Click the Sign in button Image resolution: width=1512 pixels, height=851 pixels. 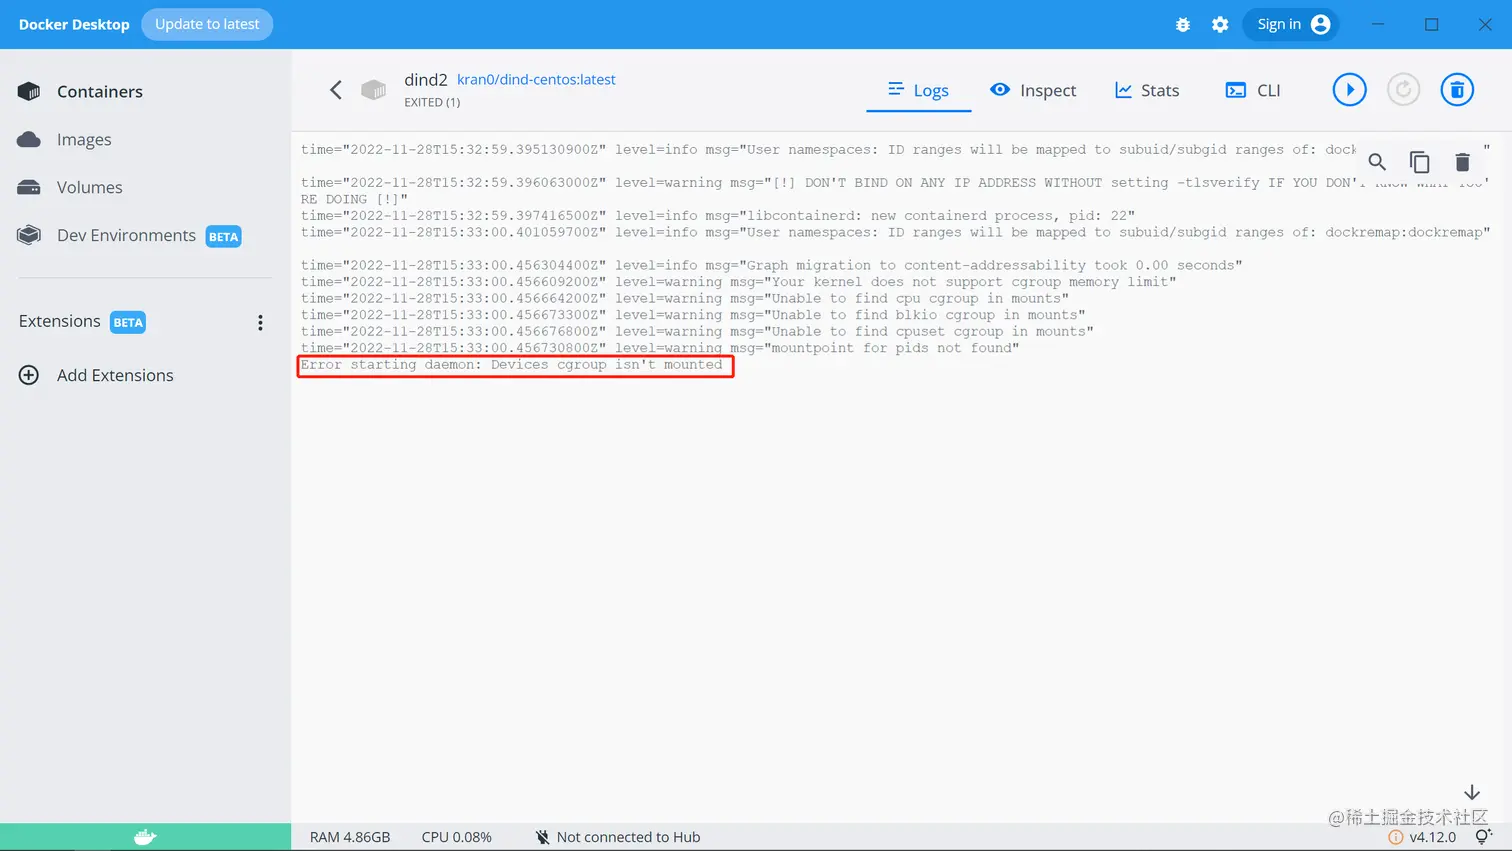tap(1291, 24)
